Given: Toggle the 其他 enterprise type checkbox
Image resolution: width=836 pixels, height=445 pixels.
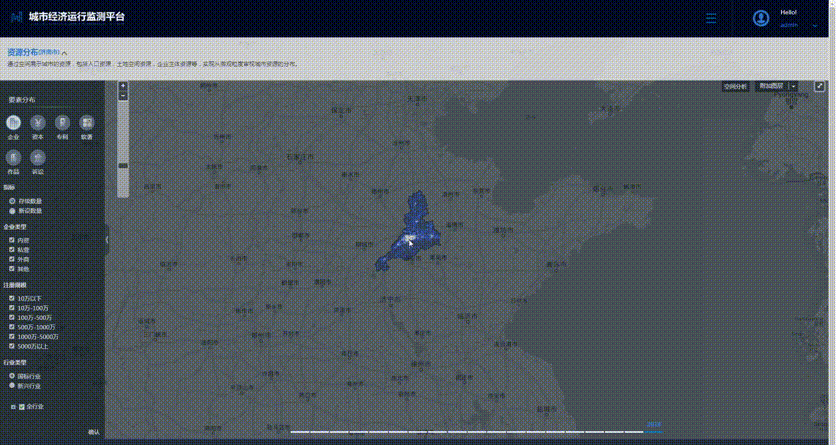Looking at the screenshot, I should pos(12,269).
